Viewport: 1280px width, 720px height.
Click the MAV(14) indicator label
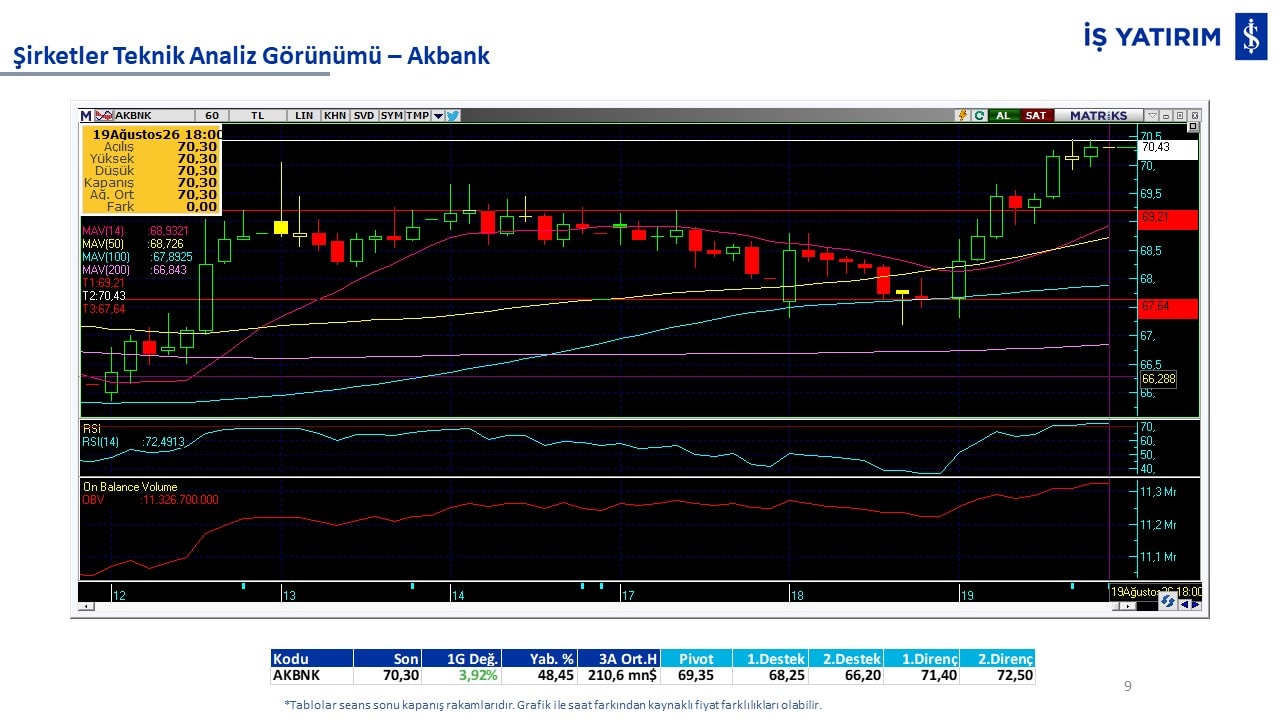point(103,231)
